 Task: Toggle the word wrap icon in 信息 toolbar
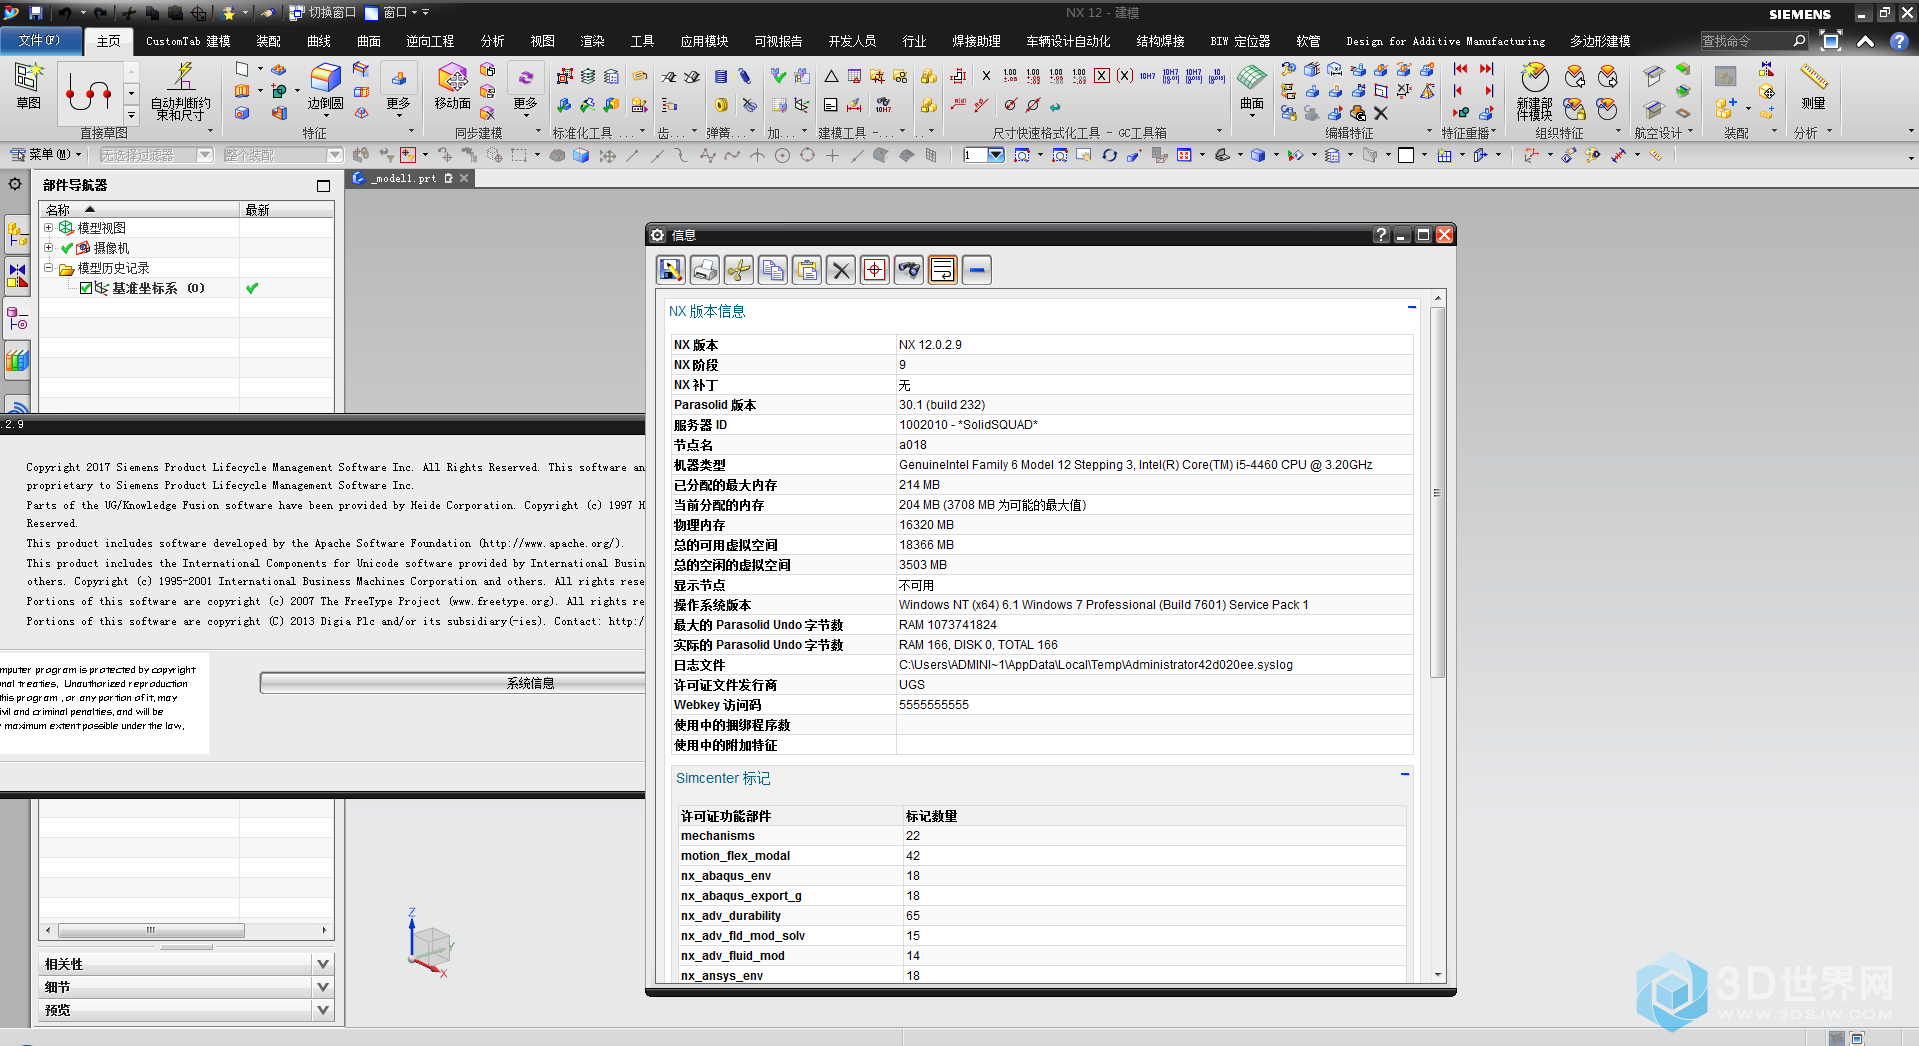coord(943,270)
